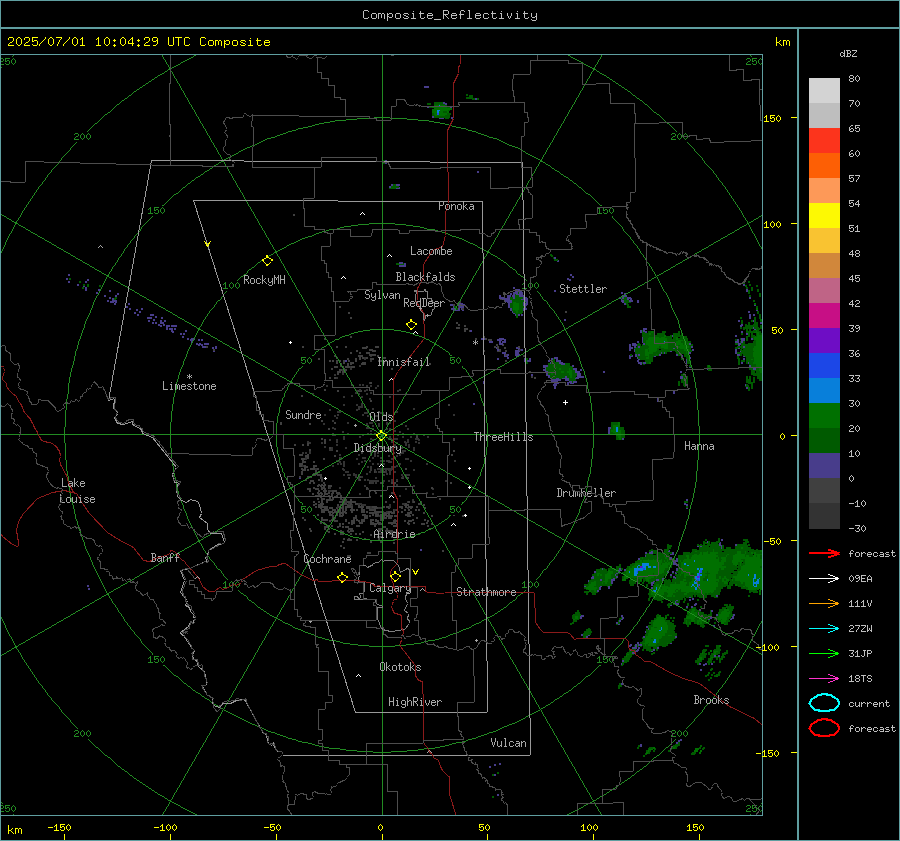
Task: Click the Brooks label
Action: pyautogui.click(x=711, y=700)
